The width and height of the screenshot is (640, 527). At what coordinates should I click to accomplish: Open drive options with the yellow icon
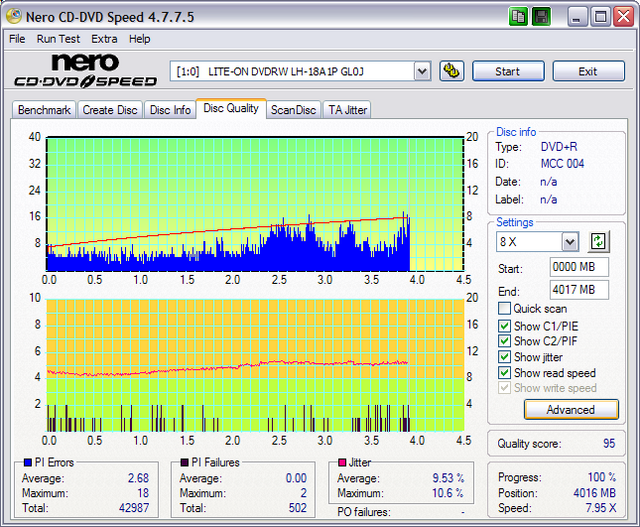click(x=451, y=71)
